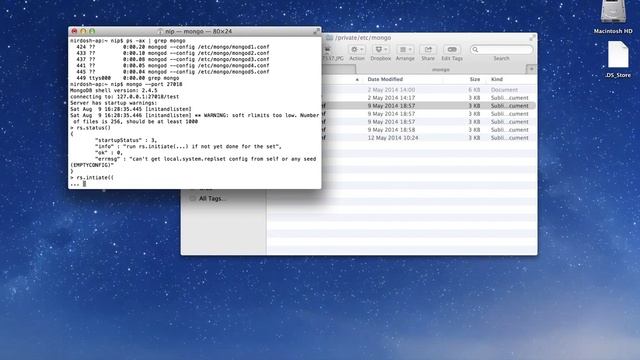Click the mongod2.conf process line in Terminal
The image size is (640, 360).
click(x=173, y=53)
